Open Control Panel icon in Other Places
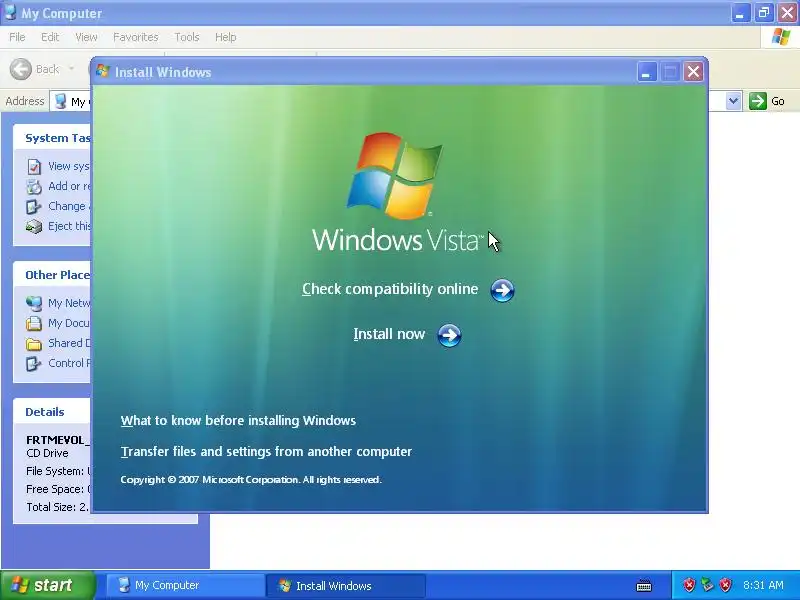Image resolution: width=800 pixels, height=600 pixels. click(x=34, y=363)
